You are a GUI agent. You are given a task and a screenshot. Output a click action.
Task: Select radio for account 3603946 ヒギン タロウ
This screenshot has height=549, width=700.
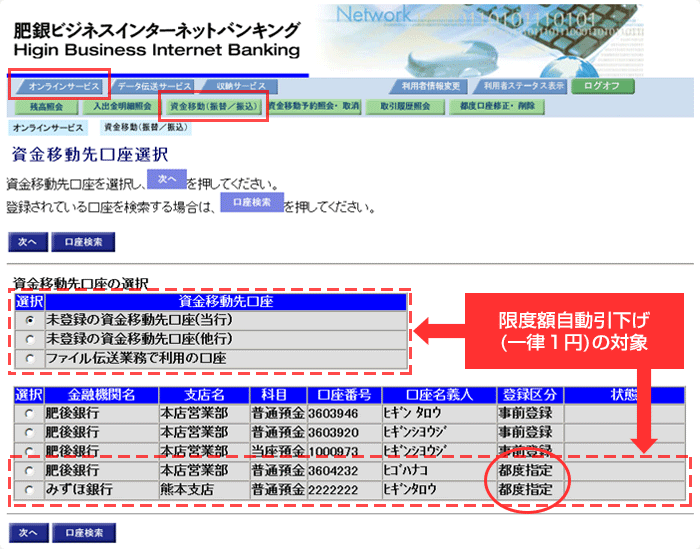[29, 414]
